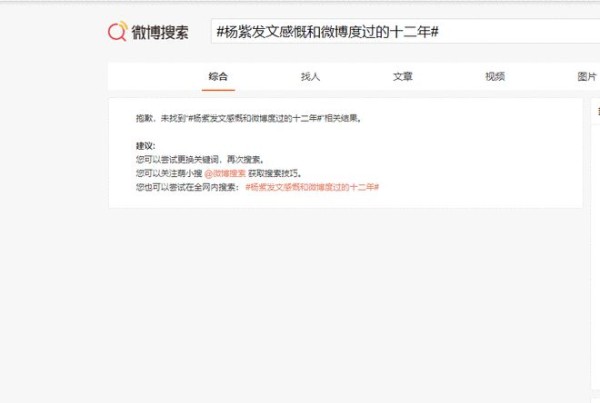600x403 pixels.
Task: Switch to the 视频 tab
Action: tap(495, 77)
